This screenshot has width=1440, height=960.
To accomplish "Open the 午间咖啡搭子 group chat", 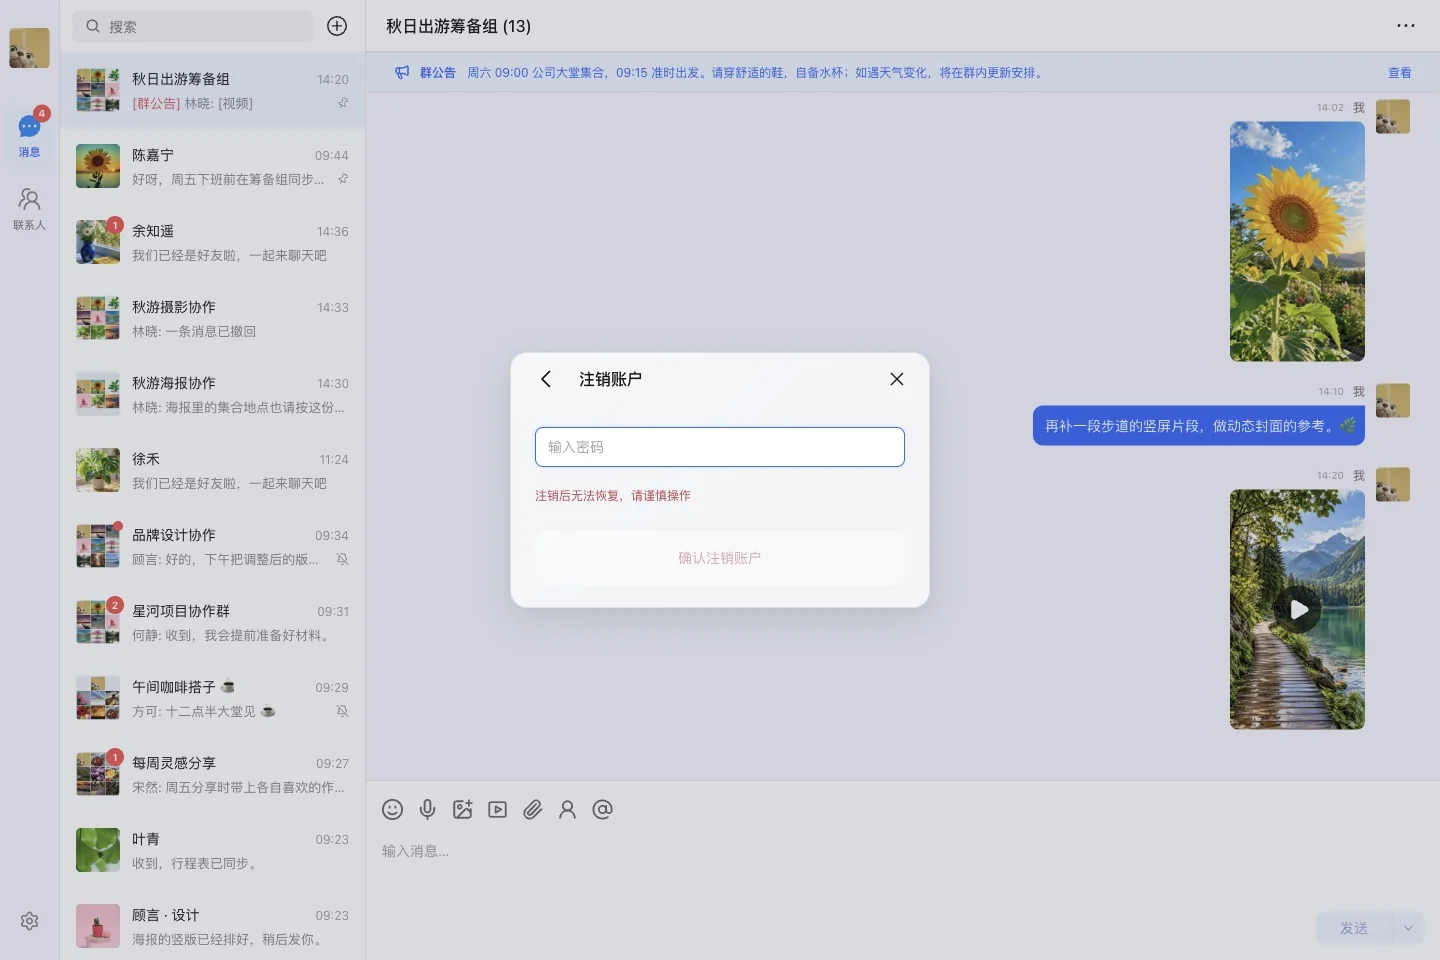I will 212,698.
